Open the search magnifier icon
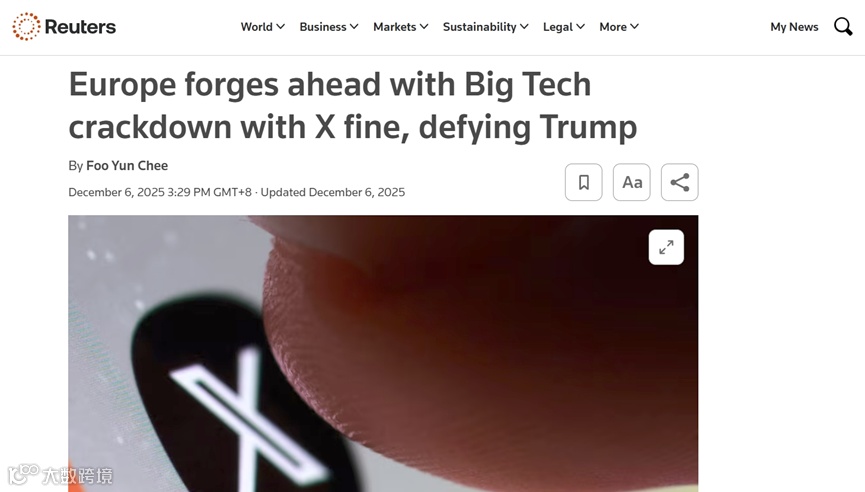The image size is (865, 492). click(843, 26)
